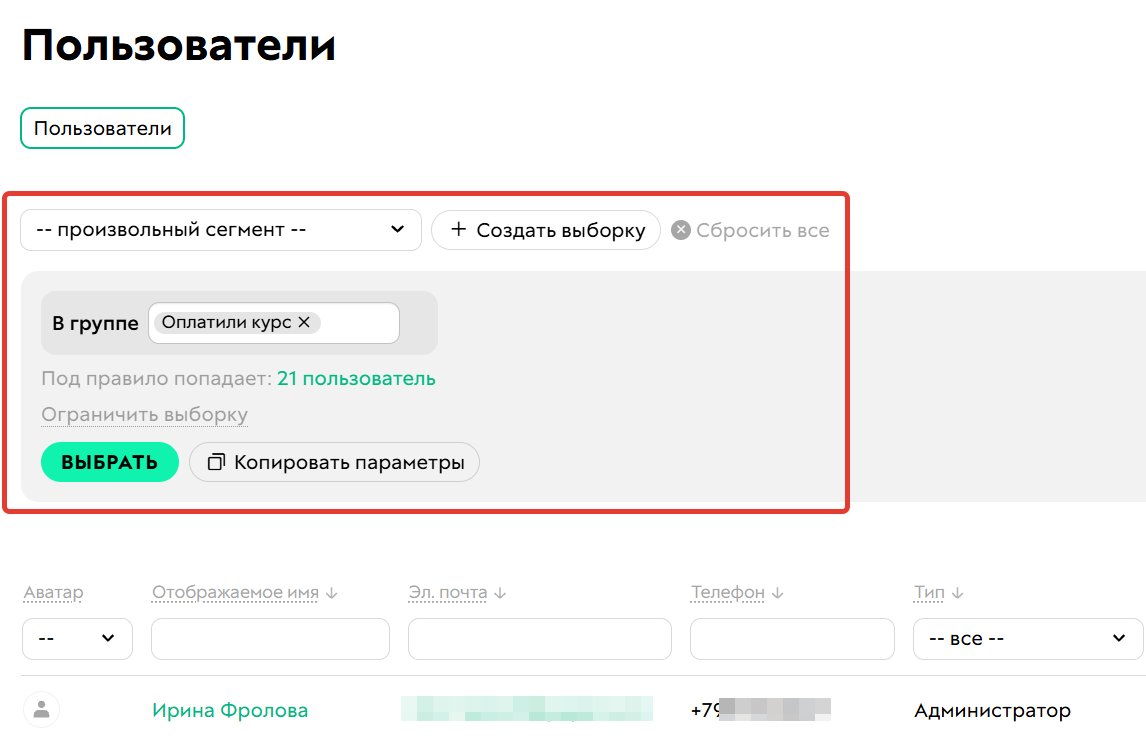
Task: Select the Пользователи tab
Action: (101, 127)
